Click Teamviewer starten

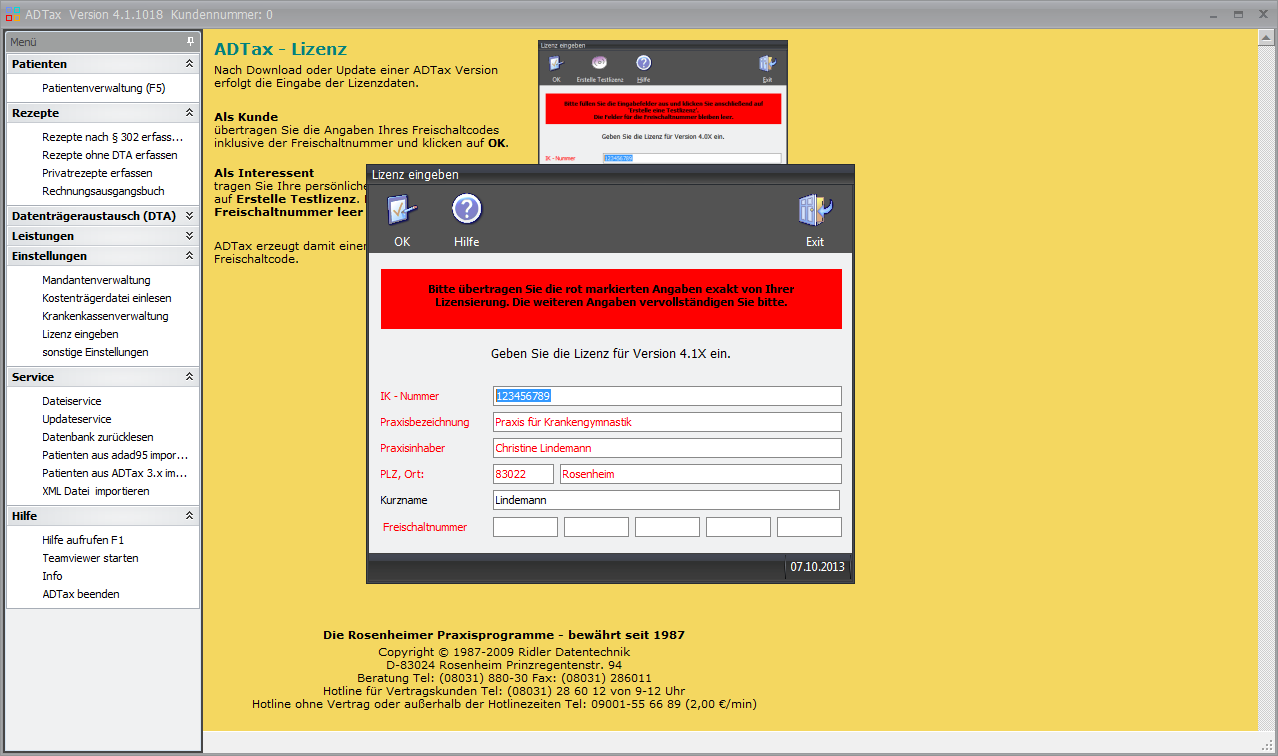[x=90, y=558]
